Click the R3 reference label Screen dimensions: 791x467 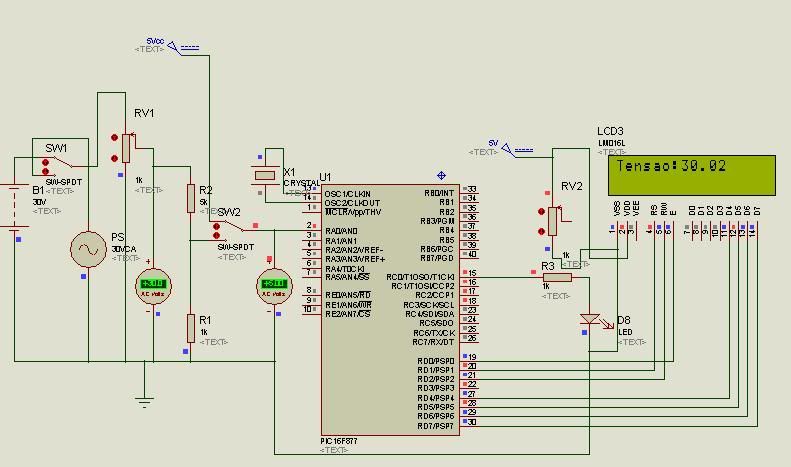click(x=548, y=266)
